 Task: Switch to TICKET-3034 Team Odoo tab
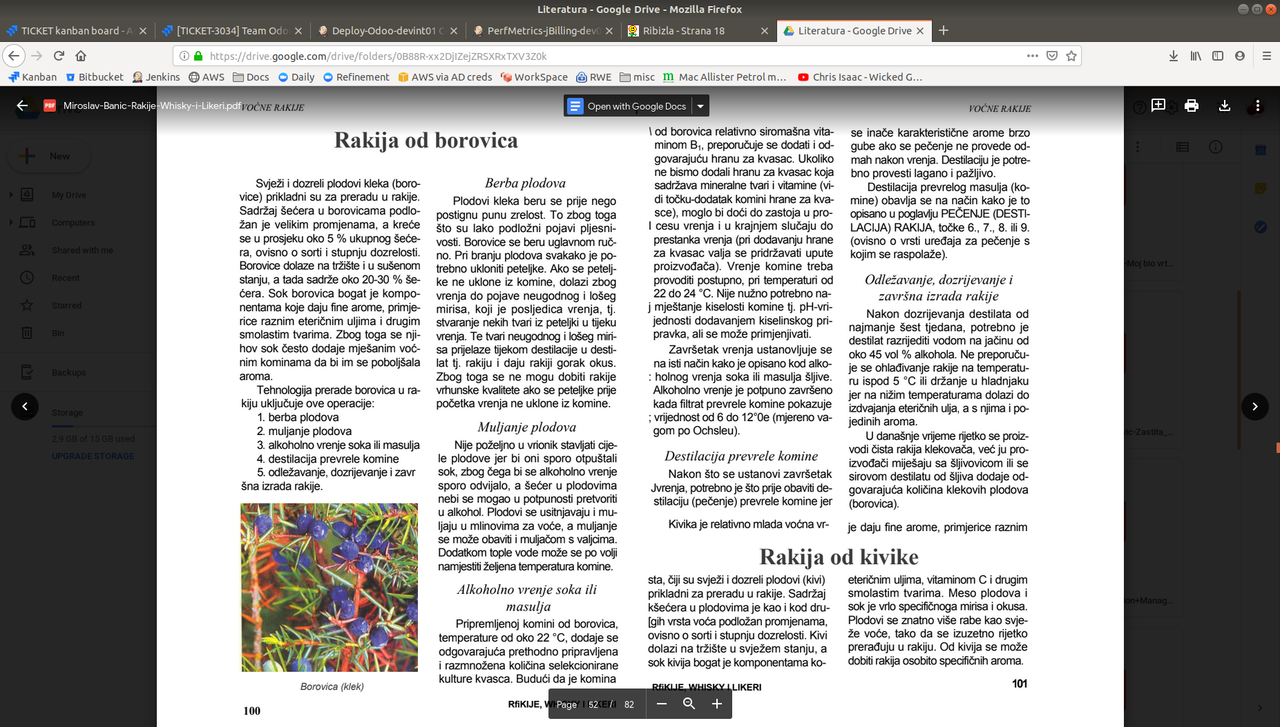(x=232, y=30)
